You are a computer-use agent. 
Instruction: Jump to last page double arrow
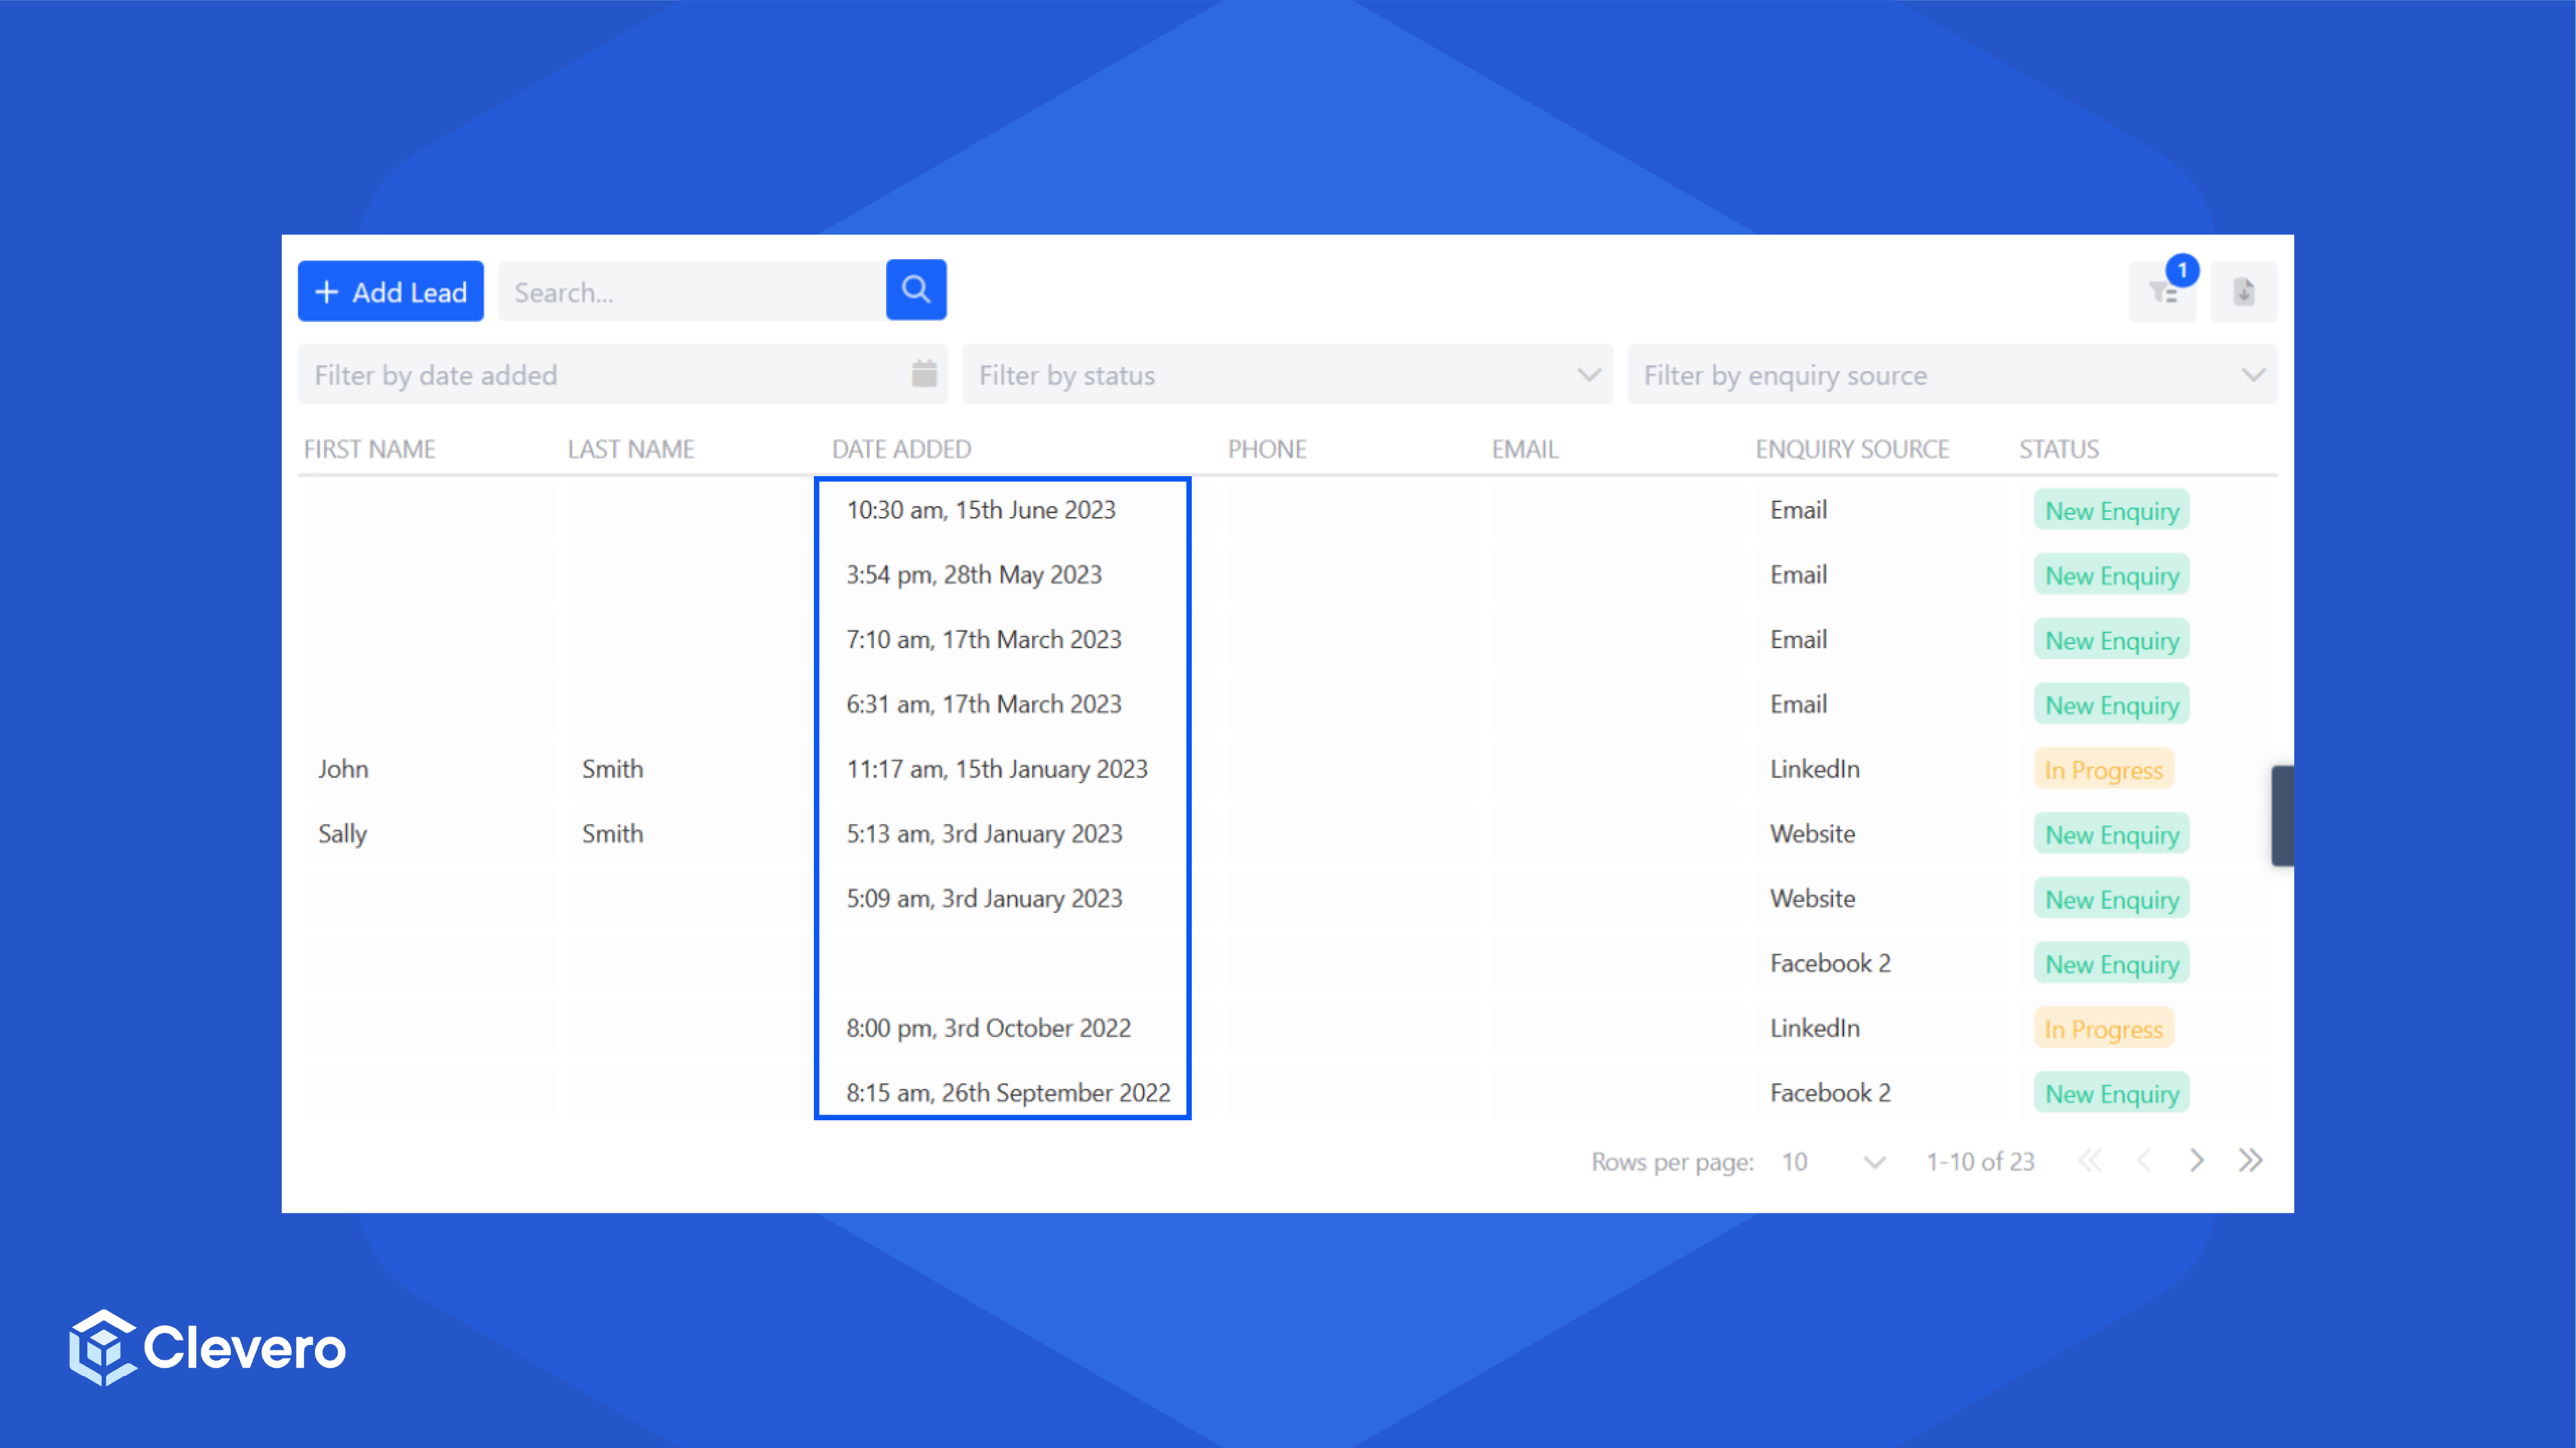(x=2250, y=1160)
